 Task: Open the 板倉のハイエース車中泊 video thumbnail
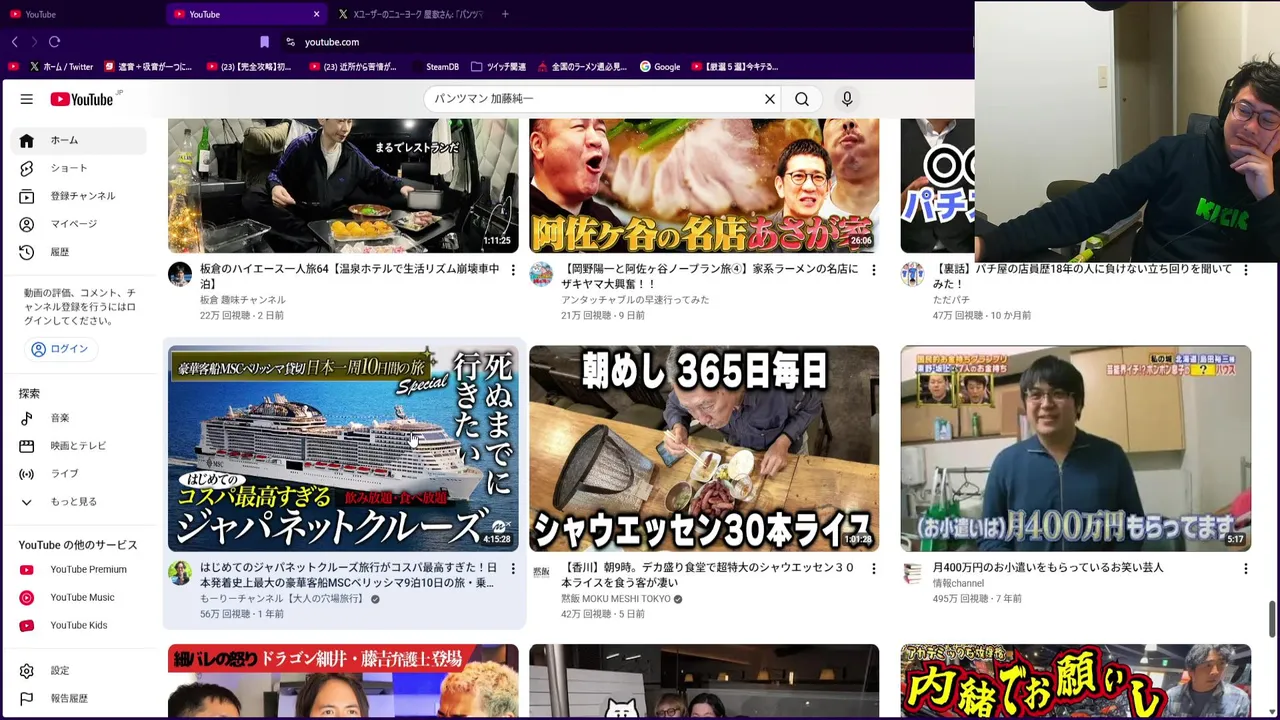[x=343, y=185]
